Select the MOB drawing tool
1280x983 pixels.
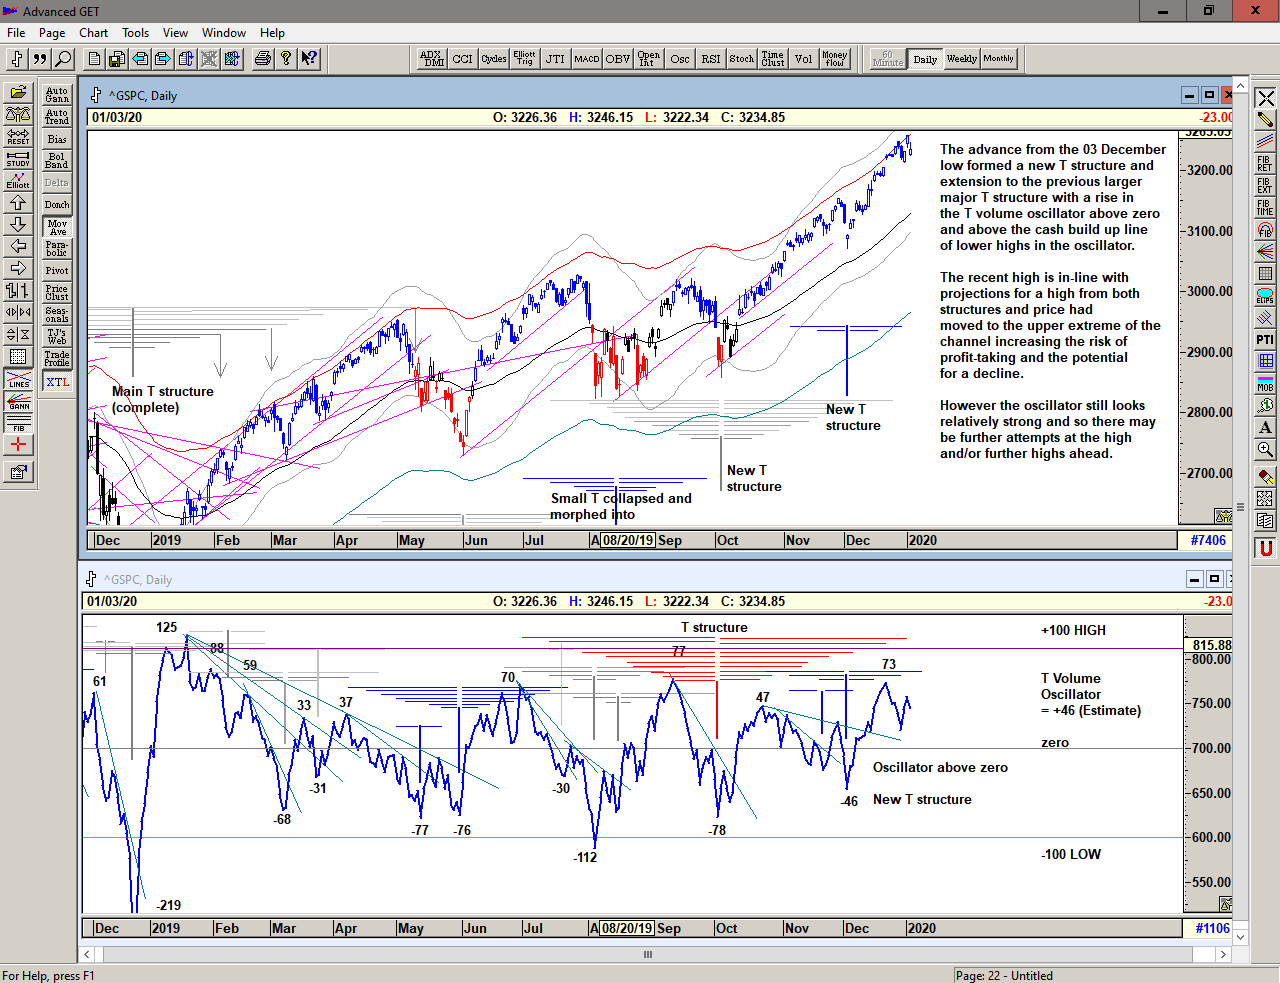[x=1265, y=383]
